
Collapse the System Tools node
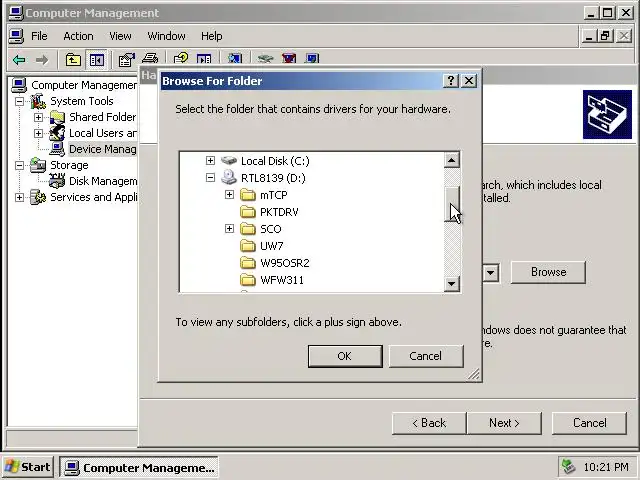tap(19, 101)
